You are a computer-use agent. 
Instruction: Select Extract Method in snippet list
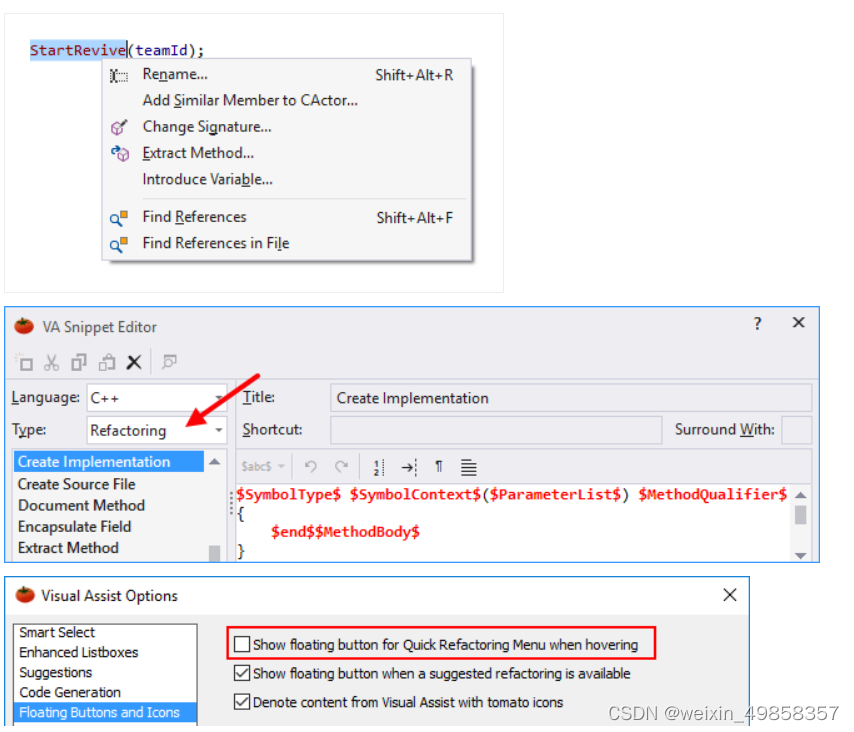click(109, 548)
